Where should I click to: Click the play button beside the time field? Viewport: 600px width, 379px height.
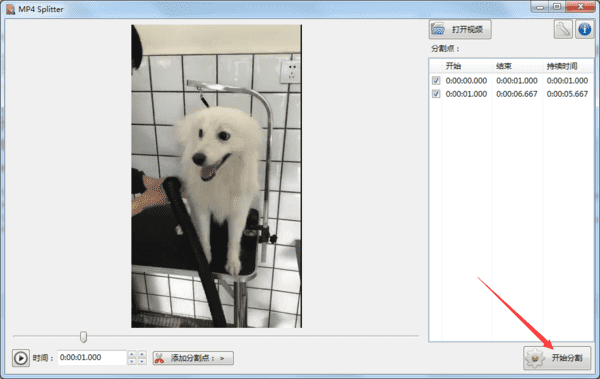(x=21, y=358)
